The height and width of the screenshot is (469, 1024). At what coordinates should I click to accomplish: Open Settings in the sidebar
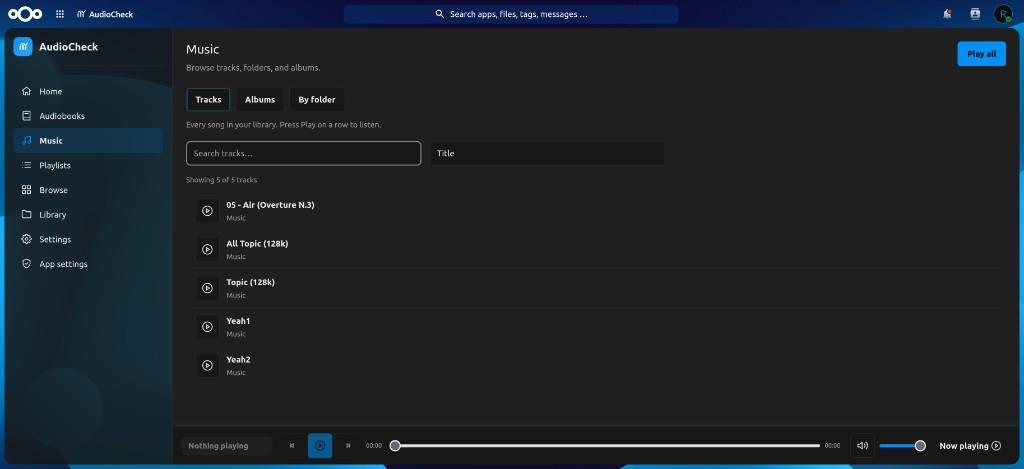(88, 239)
